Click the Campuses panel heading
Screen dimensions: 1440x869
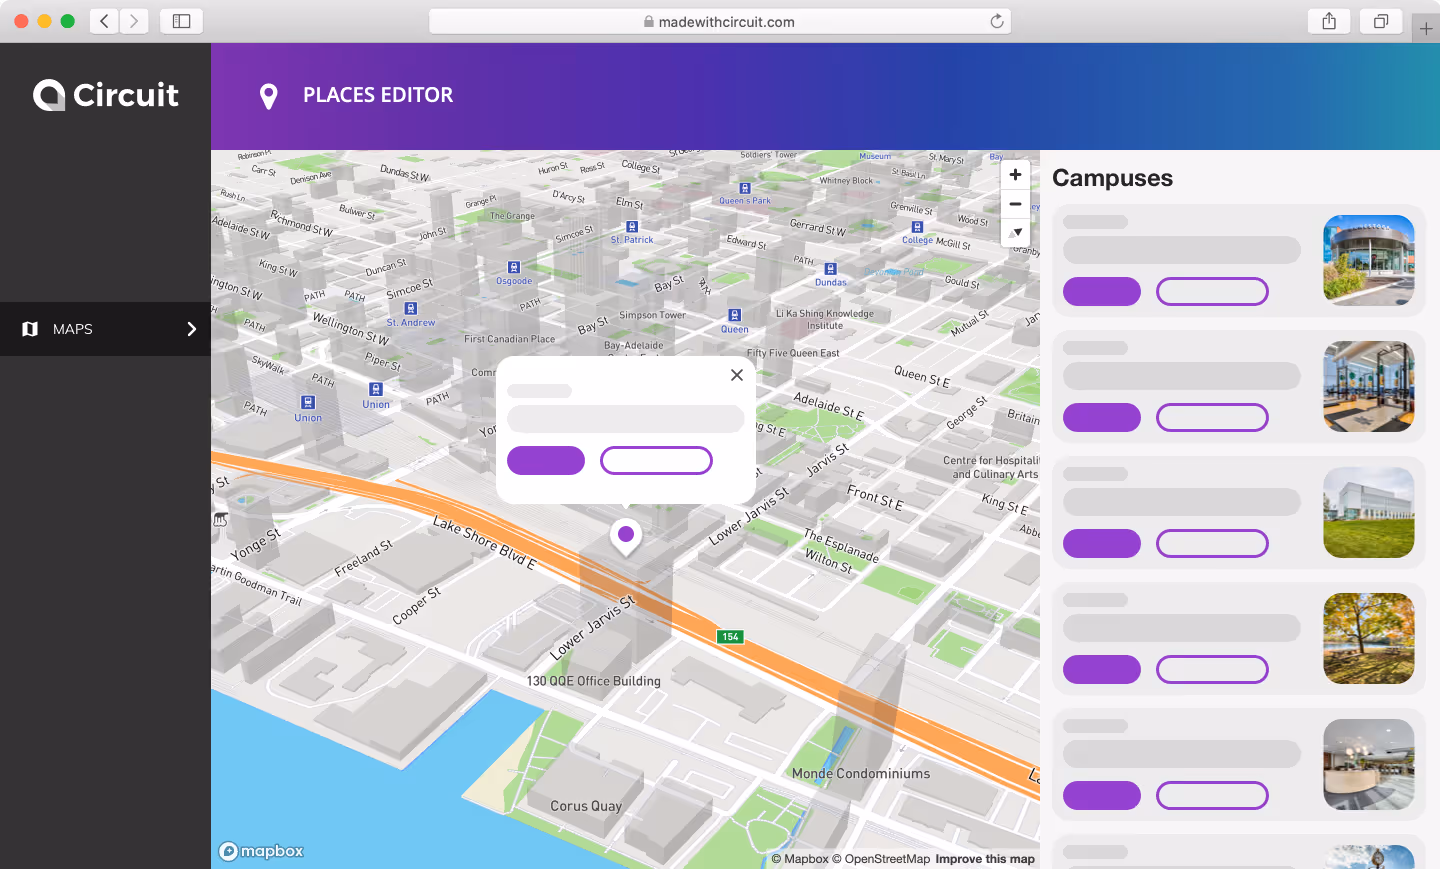pos(1112,178)
